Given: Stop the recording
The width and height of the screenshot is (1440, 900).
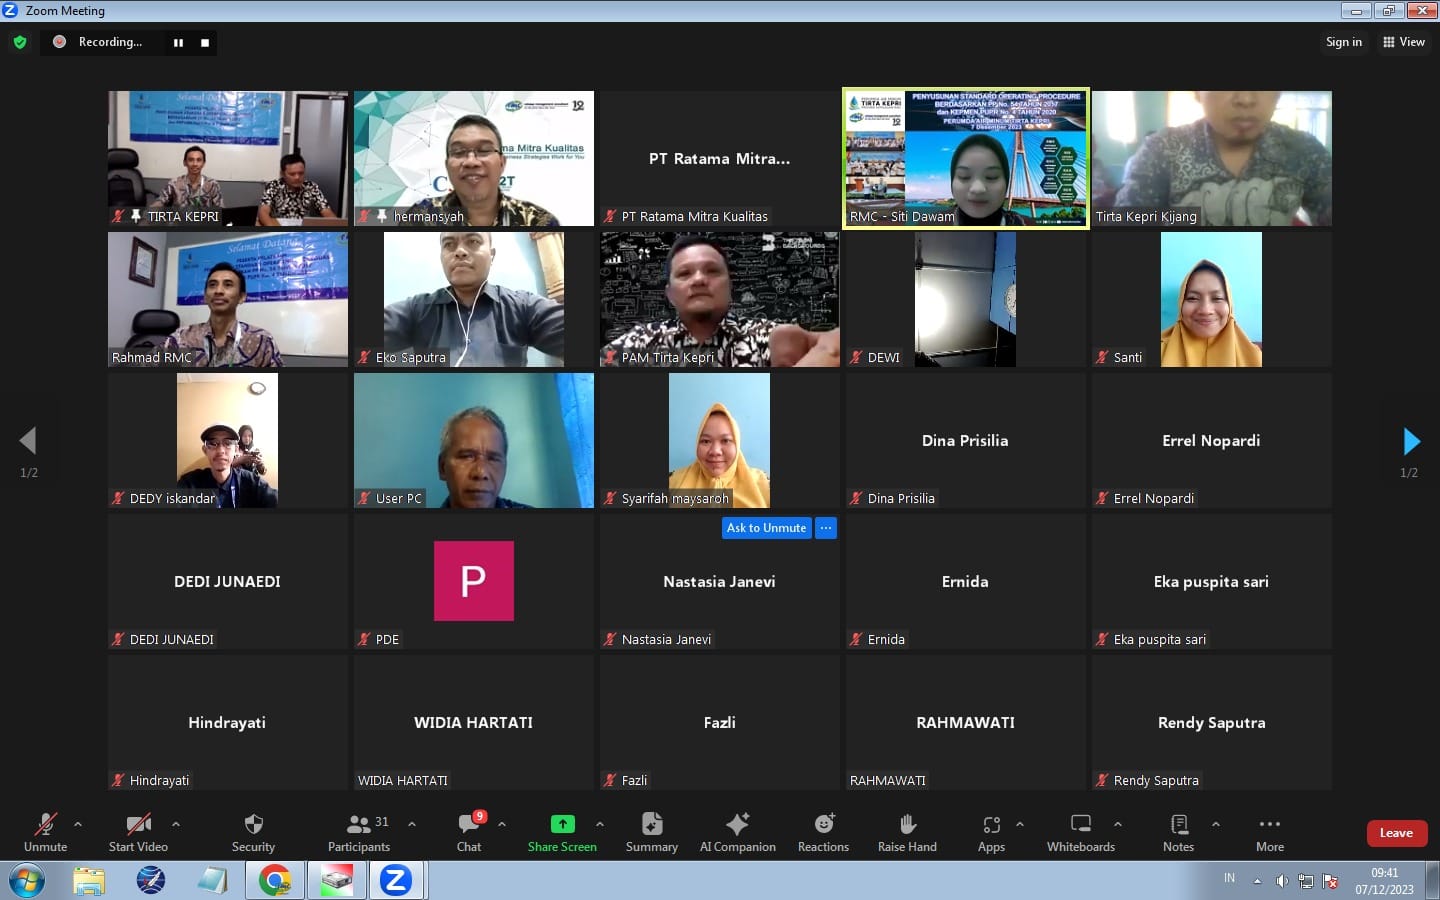Looking at the screenshot, I should click(205, 43).
